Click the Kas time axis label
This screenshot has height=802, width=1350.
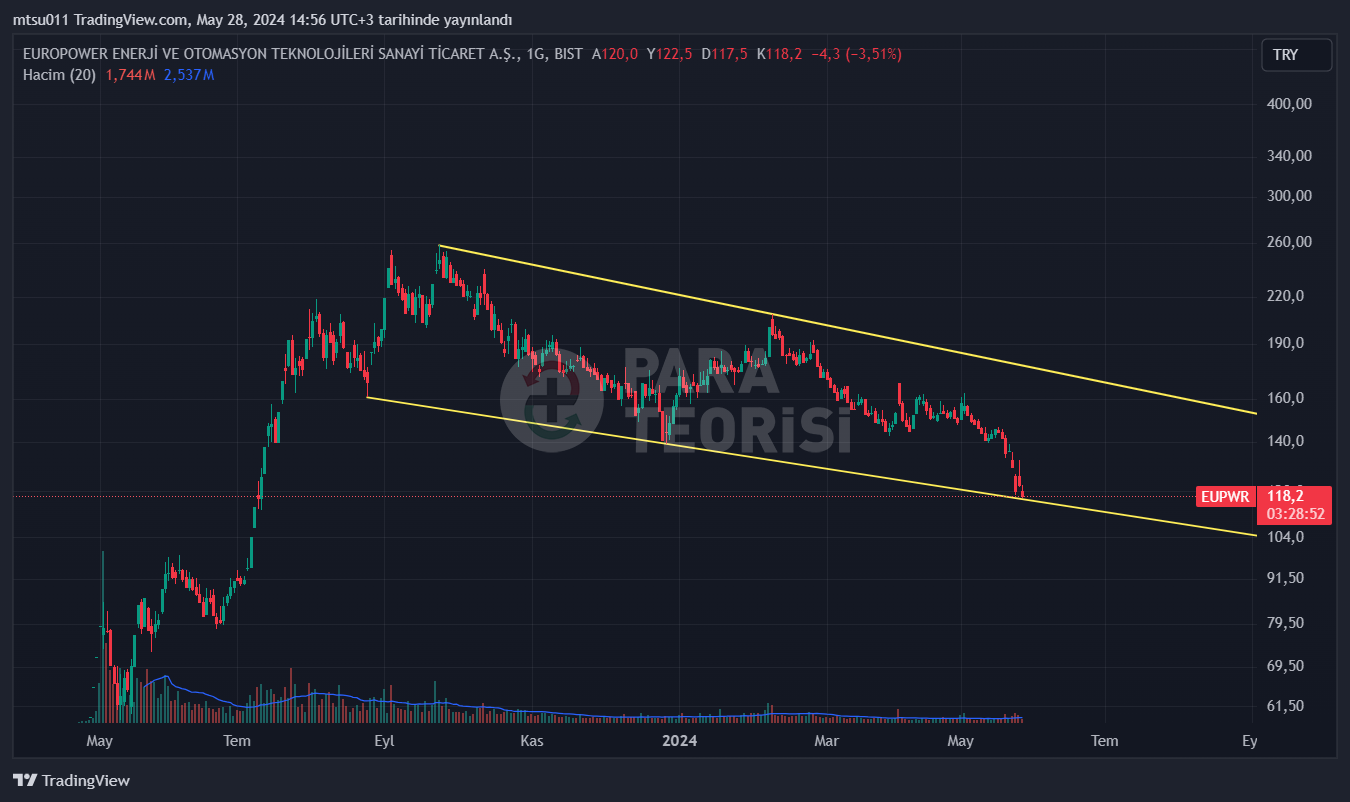532,741
